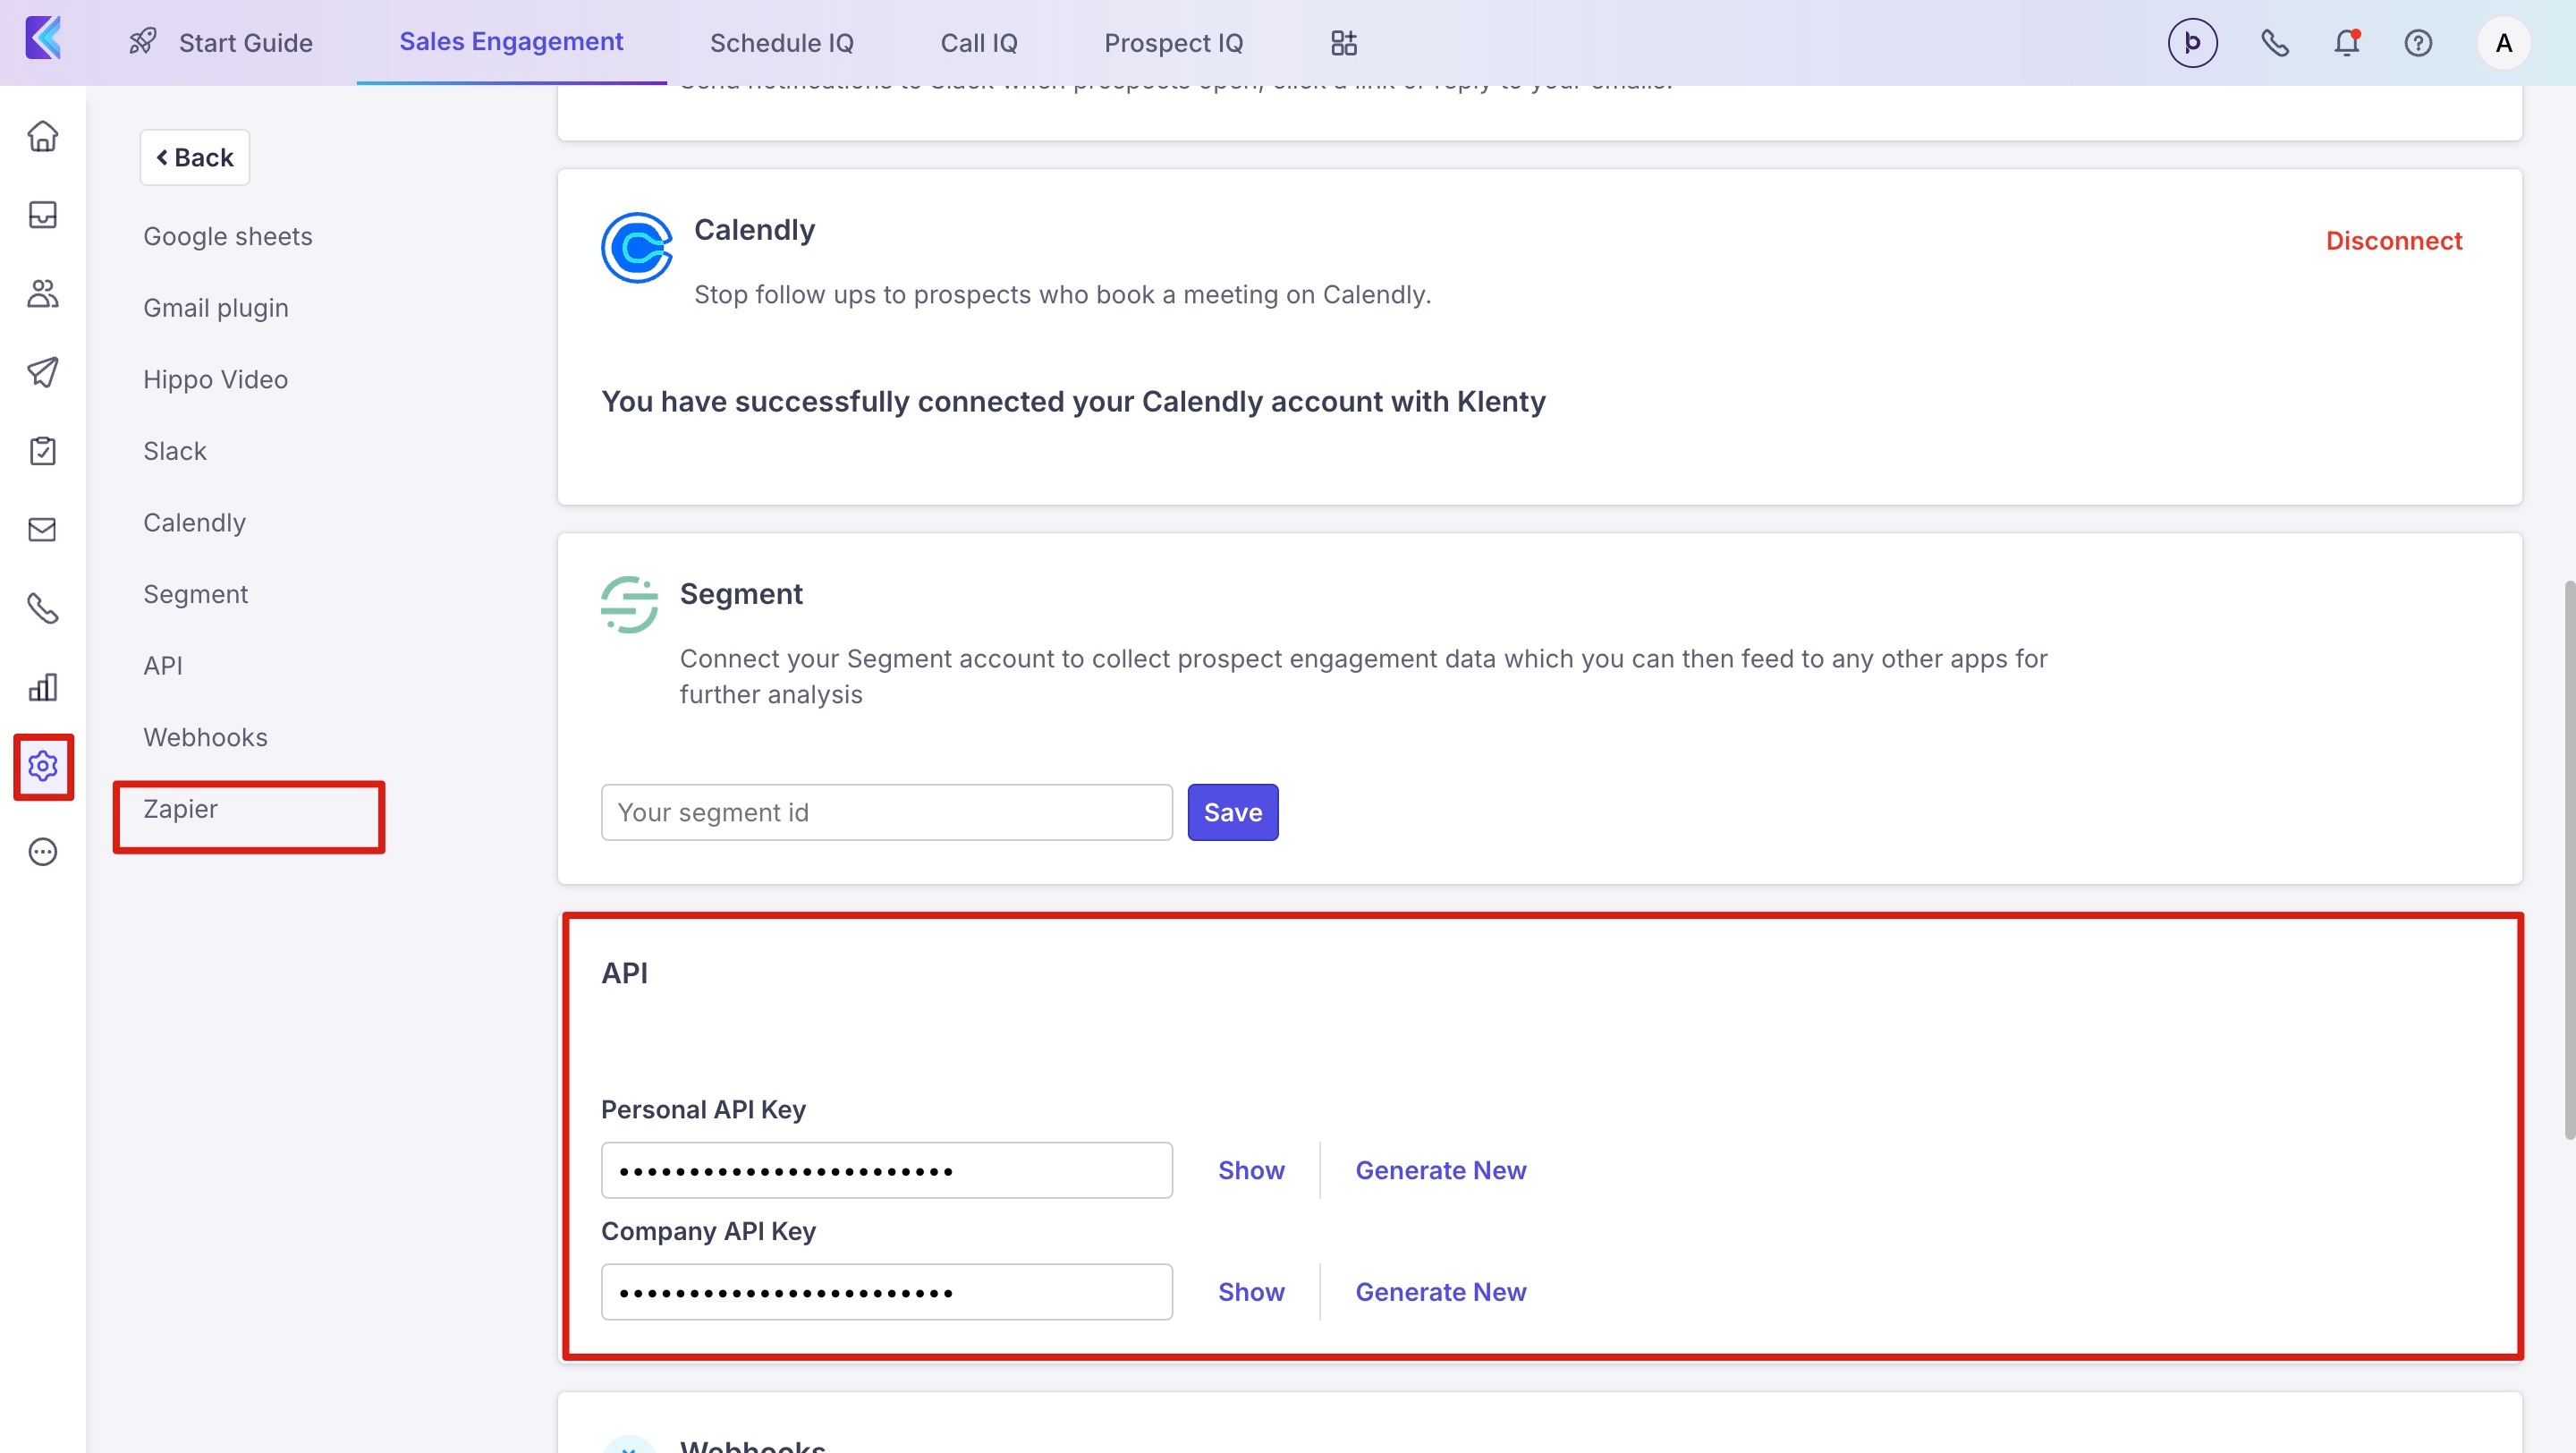Open the Reports bar chart icon

(x=42, y=687)
